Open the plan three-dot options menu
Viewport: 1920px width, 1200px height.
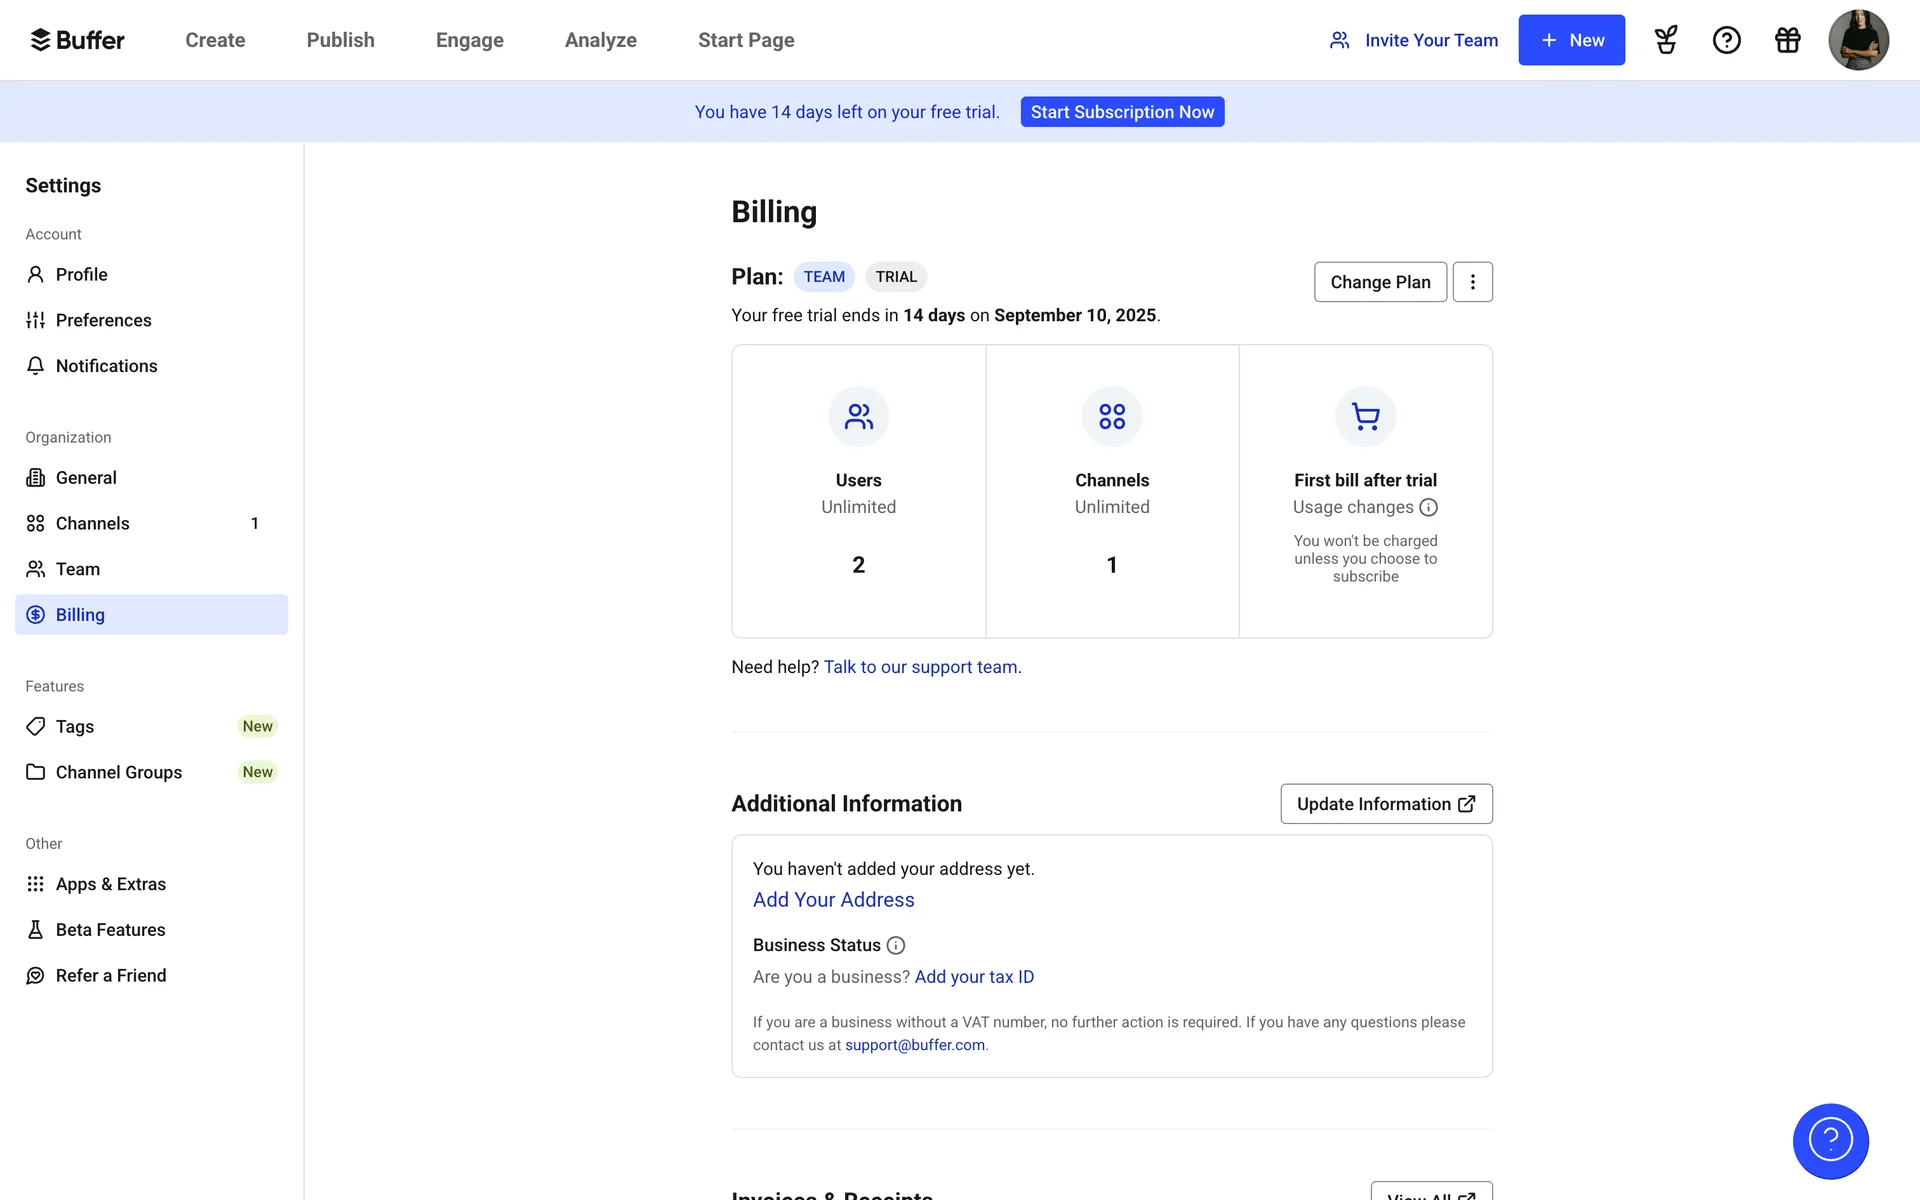pos(1472,282)
